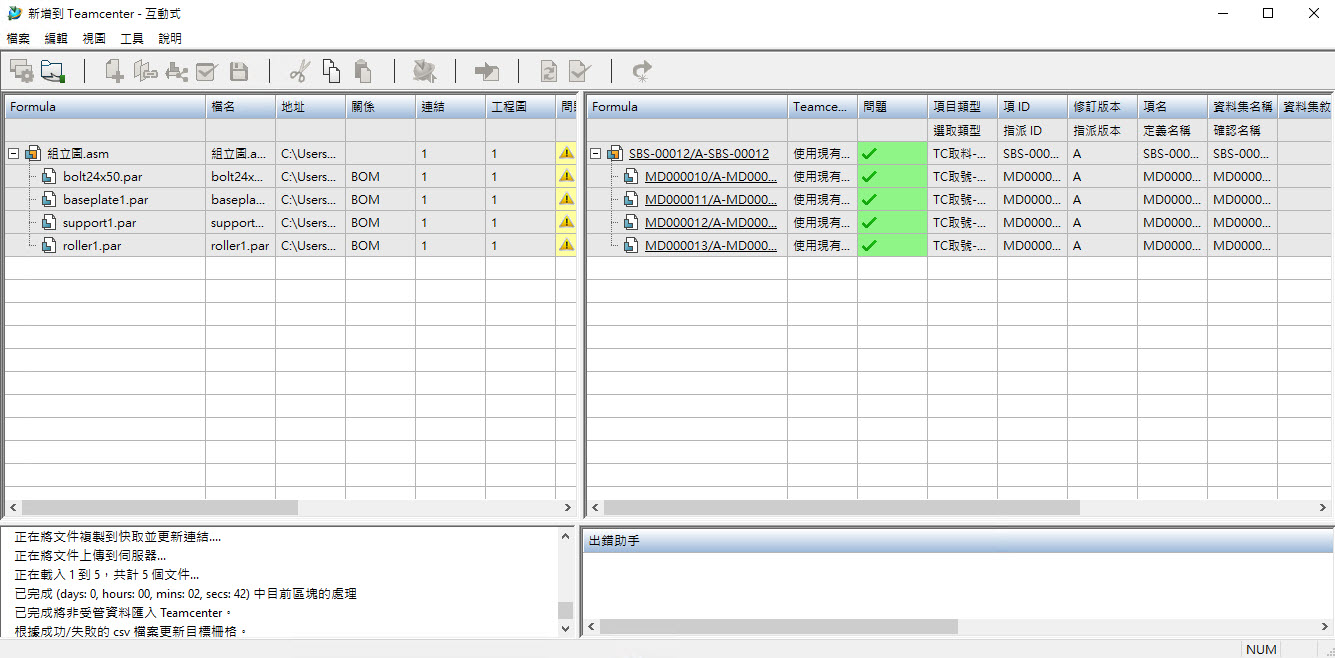Screen dimensions: 1335x658
Task: Open the 說明 menu
Action: click(170, 38)
